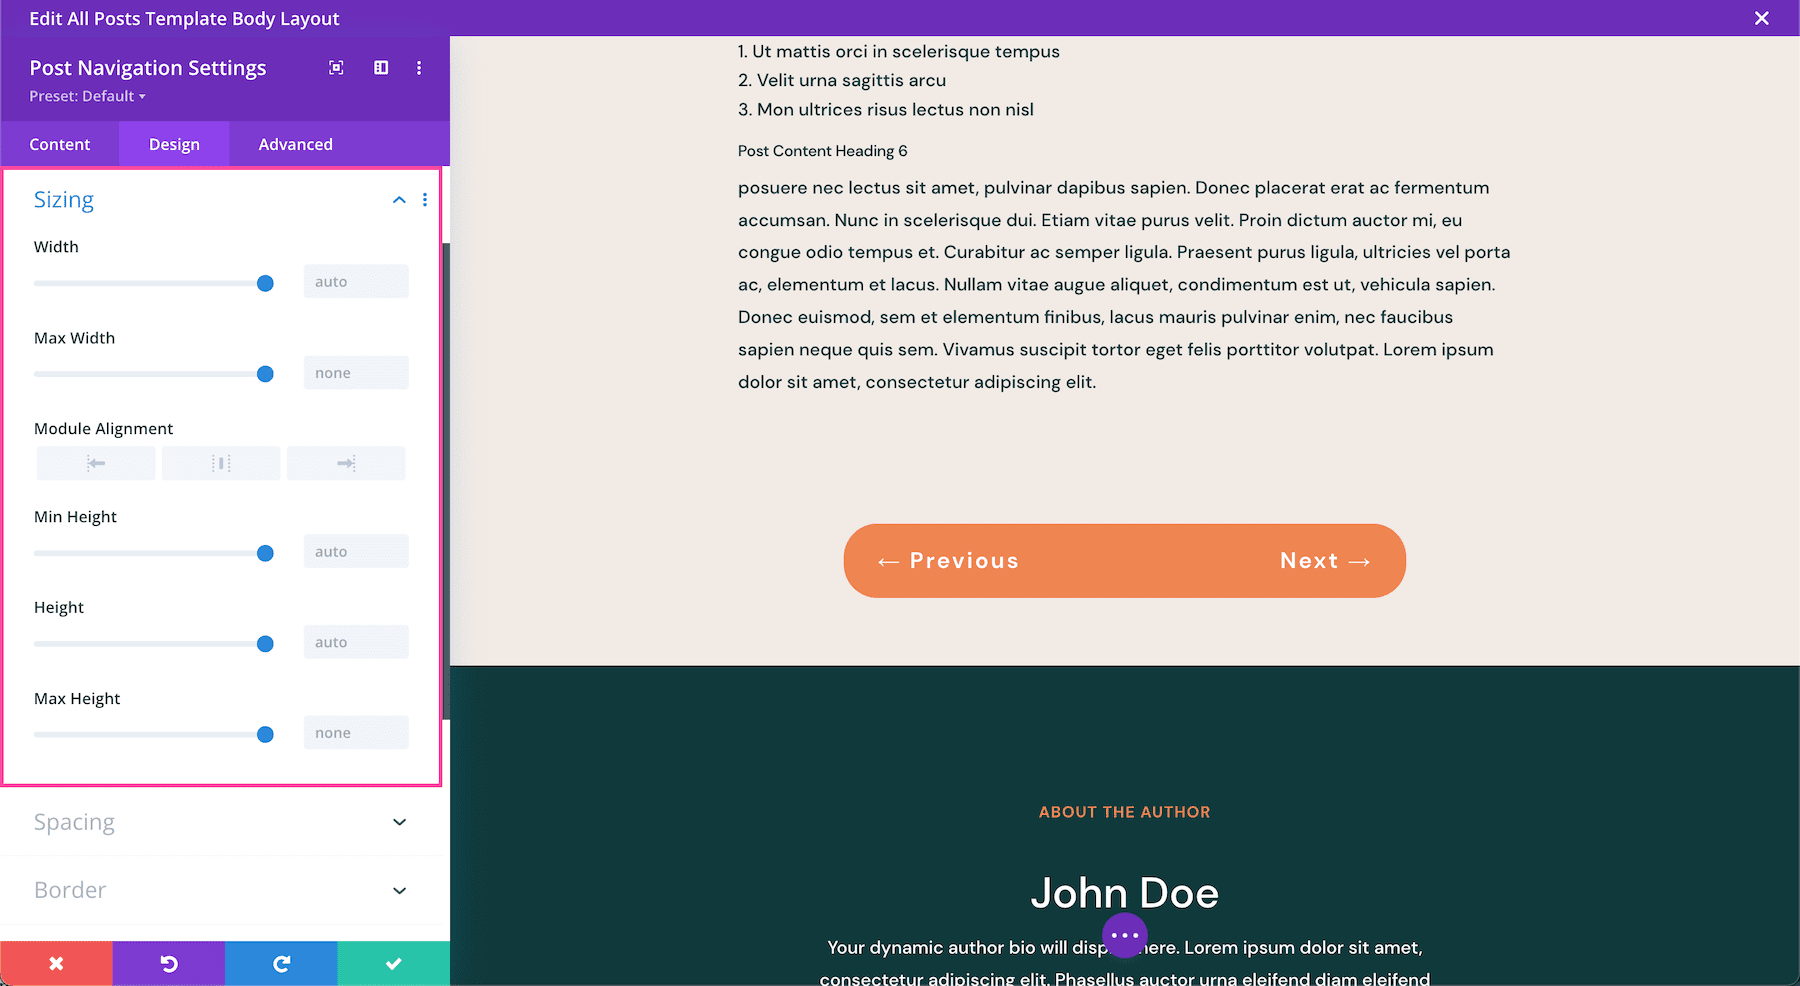Click the Height auto input field

(x=355, y=641)
